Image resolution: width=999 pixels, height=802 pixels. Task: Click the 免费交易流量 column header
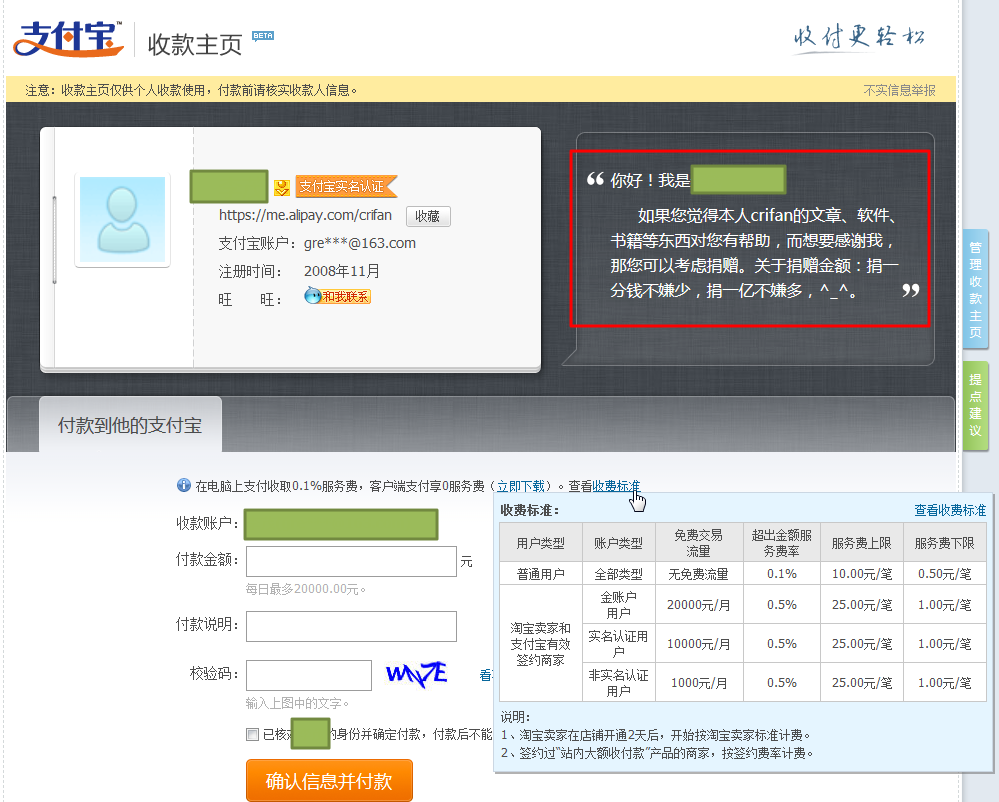[699, 543]
